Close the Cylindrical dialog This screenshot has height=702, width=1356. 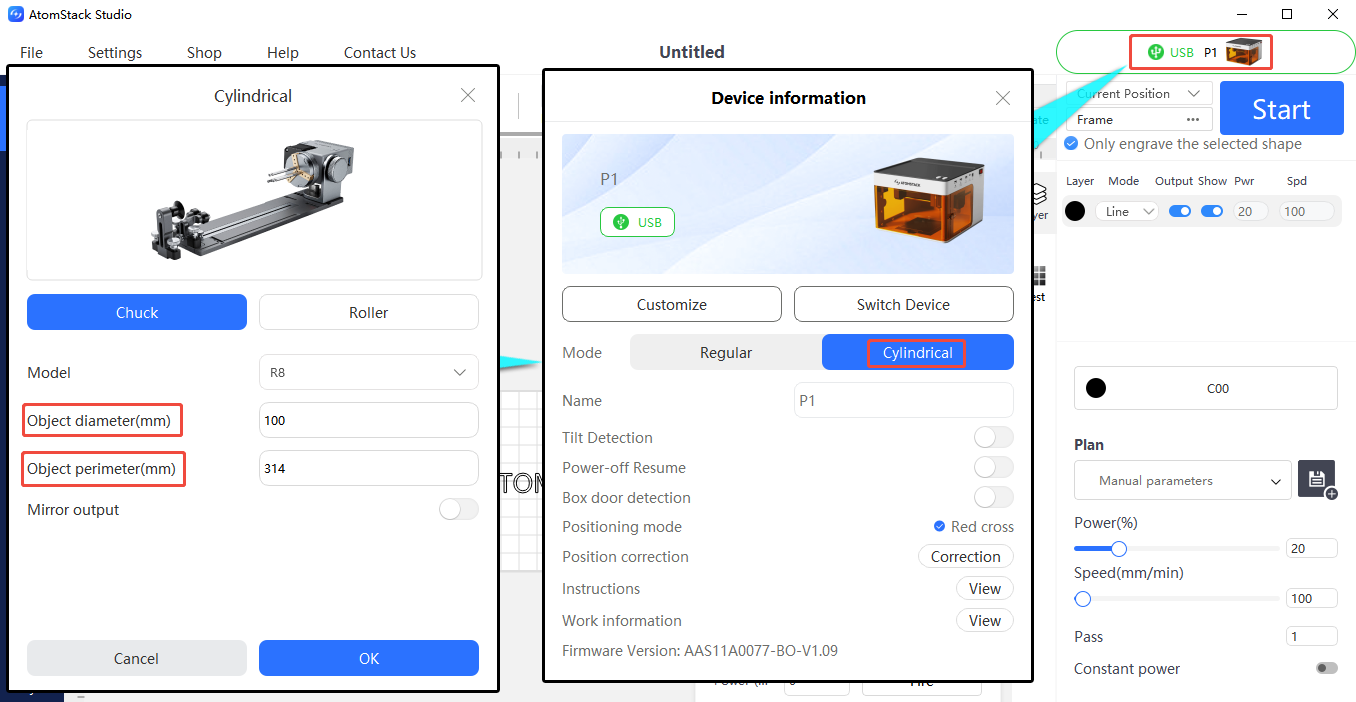[468, 96]
